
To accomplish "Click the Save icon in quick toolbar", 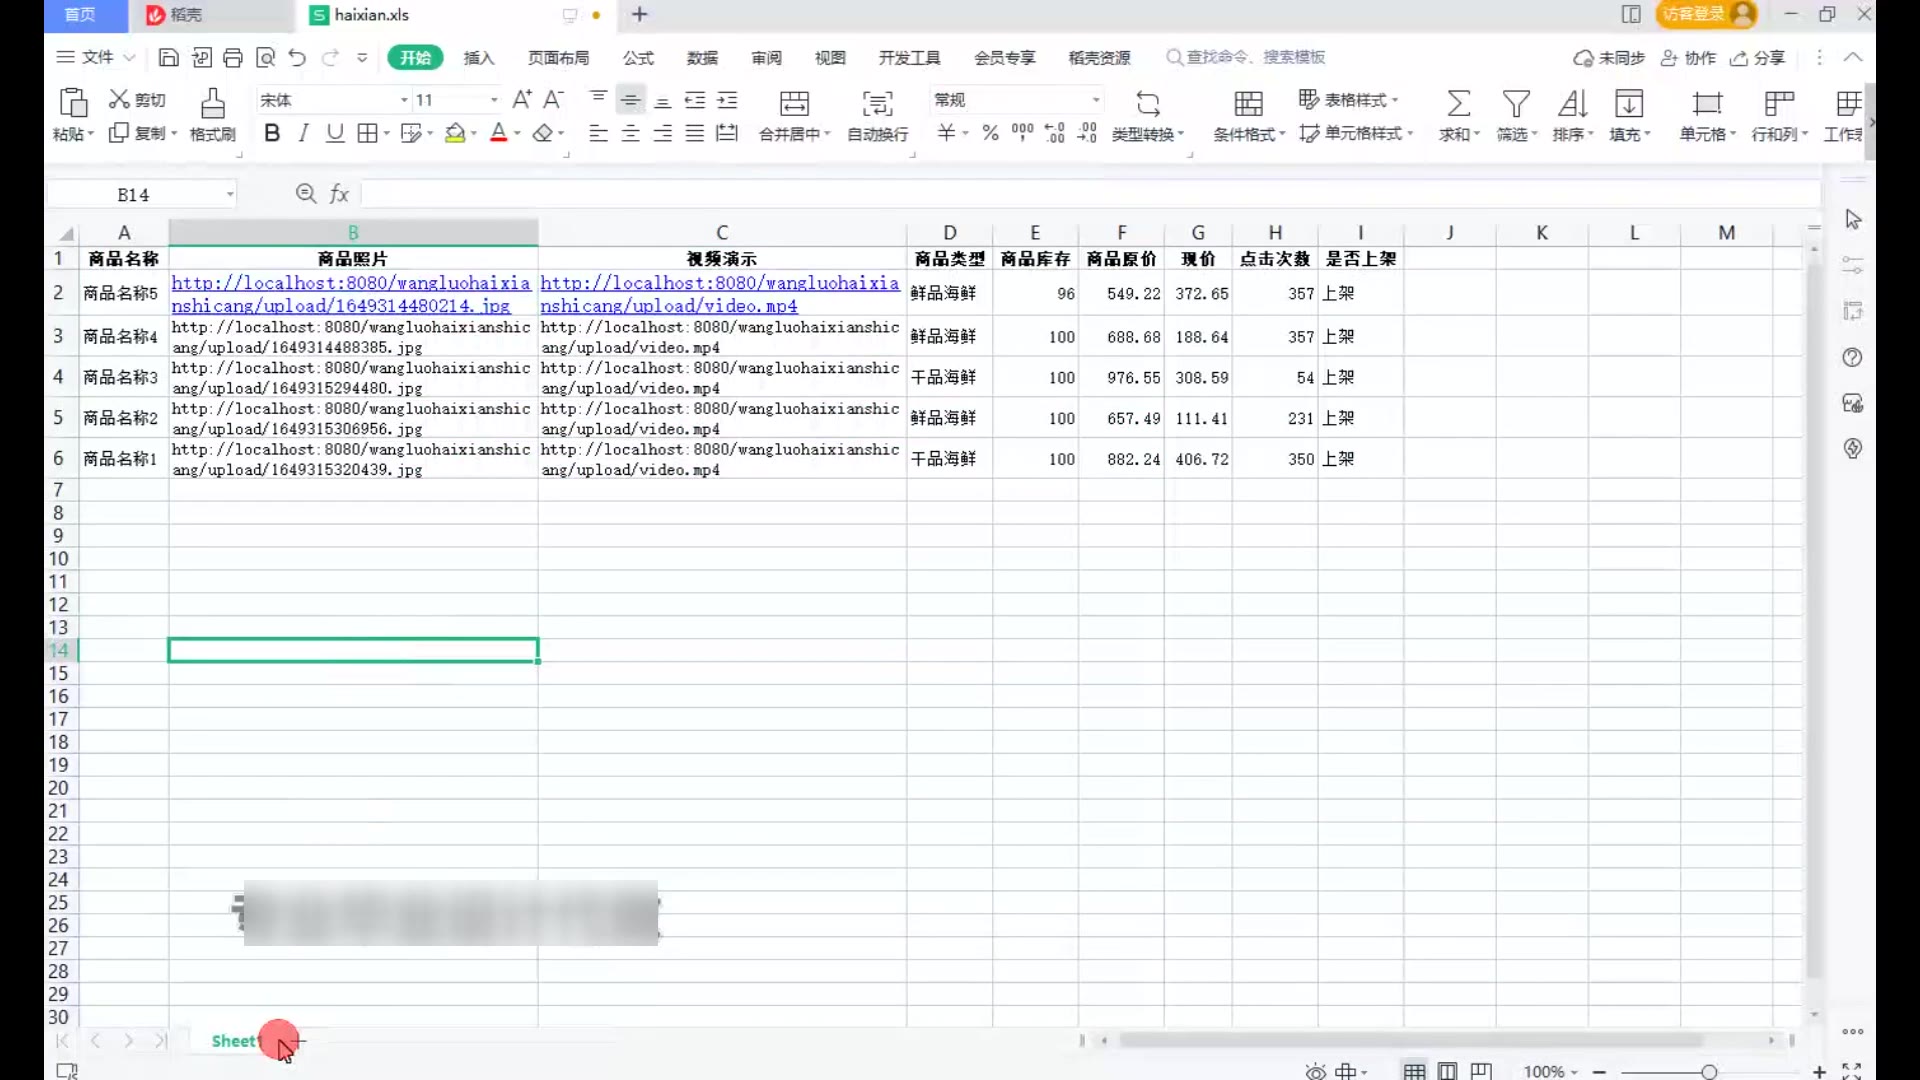I will [x=169, y=57].
